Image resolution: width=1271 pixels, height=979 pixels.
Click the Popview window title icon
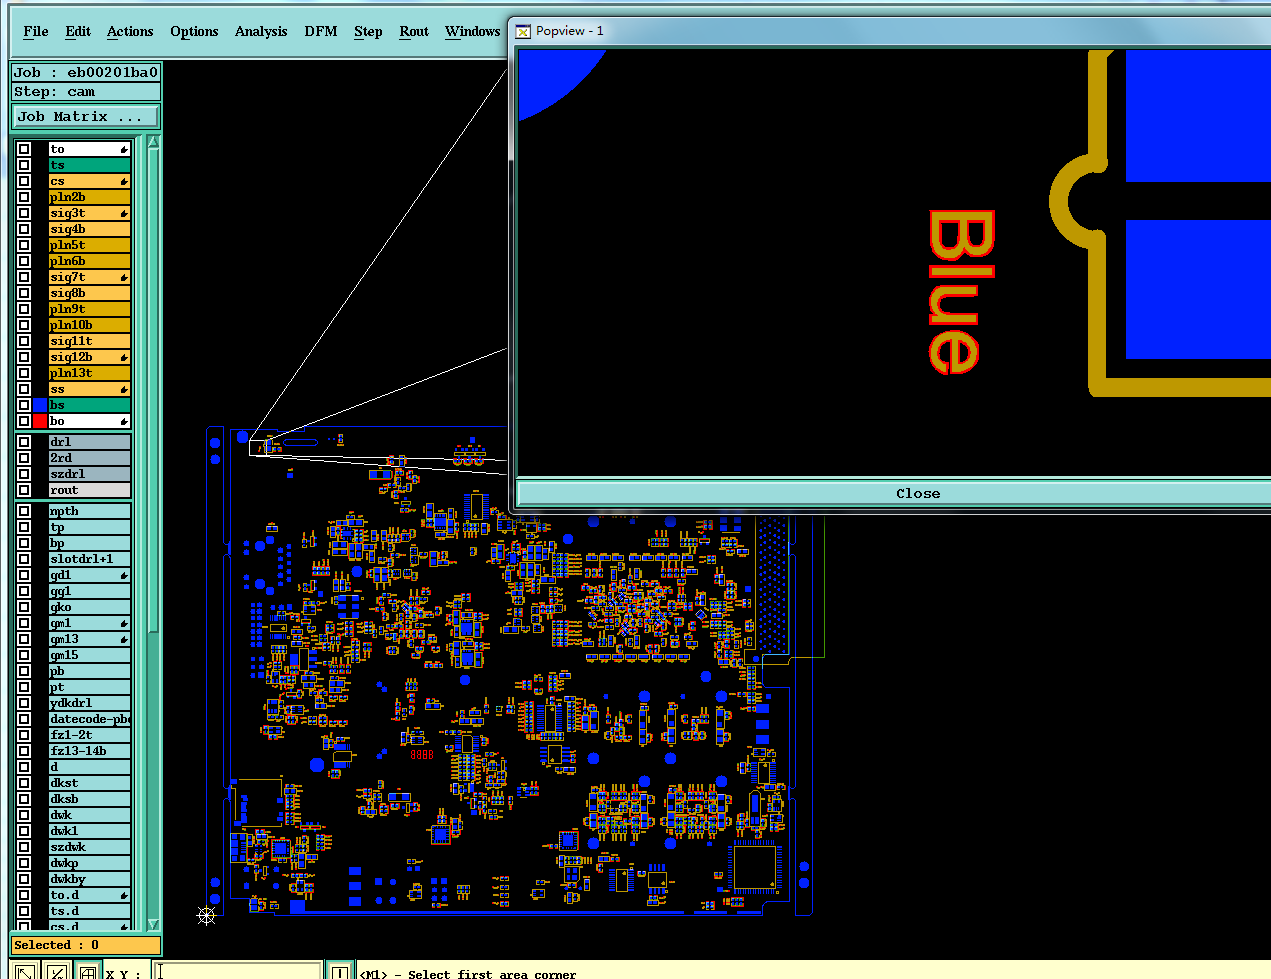[523, 31]
